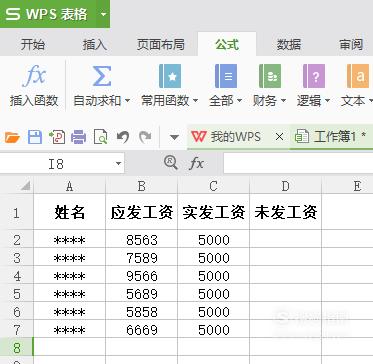Expand the 全部 dropdown arrow

click(239, 100)
